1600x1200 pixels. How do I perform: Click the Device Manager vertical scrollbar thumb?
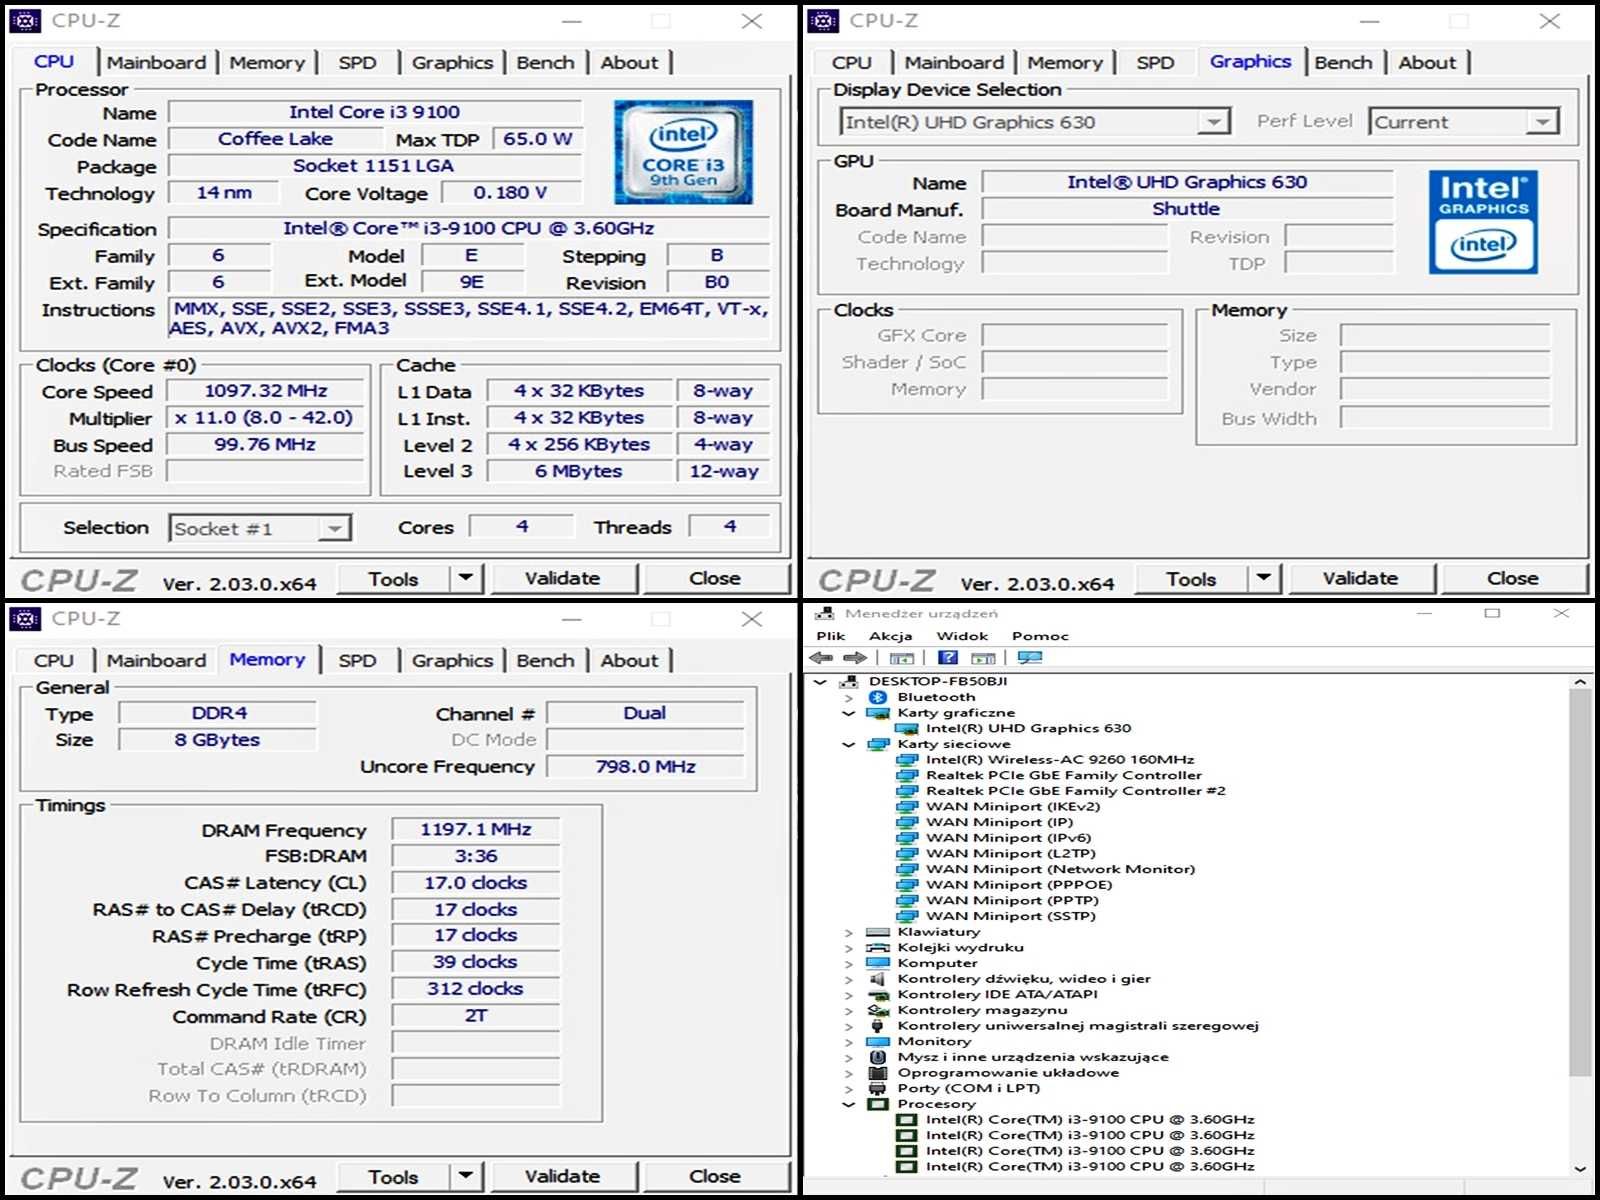pos(1580,883)
